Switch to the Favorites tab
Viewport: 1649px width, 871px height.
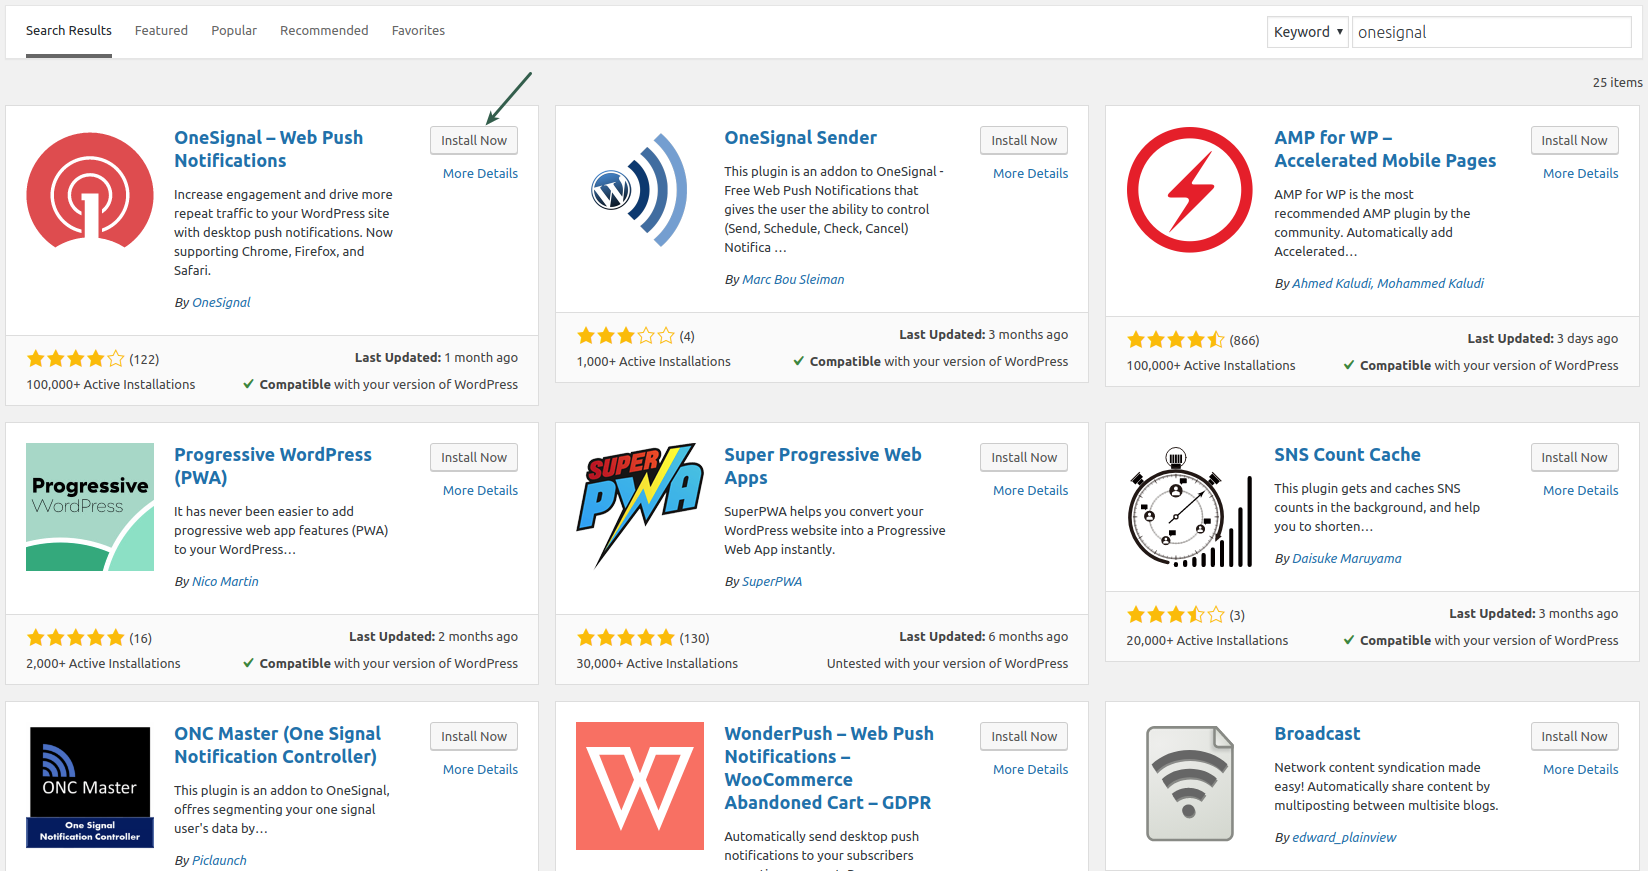click(418, 31)
